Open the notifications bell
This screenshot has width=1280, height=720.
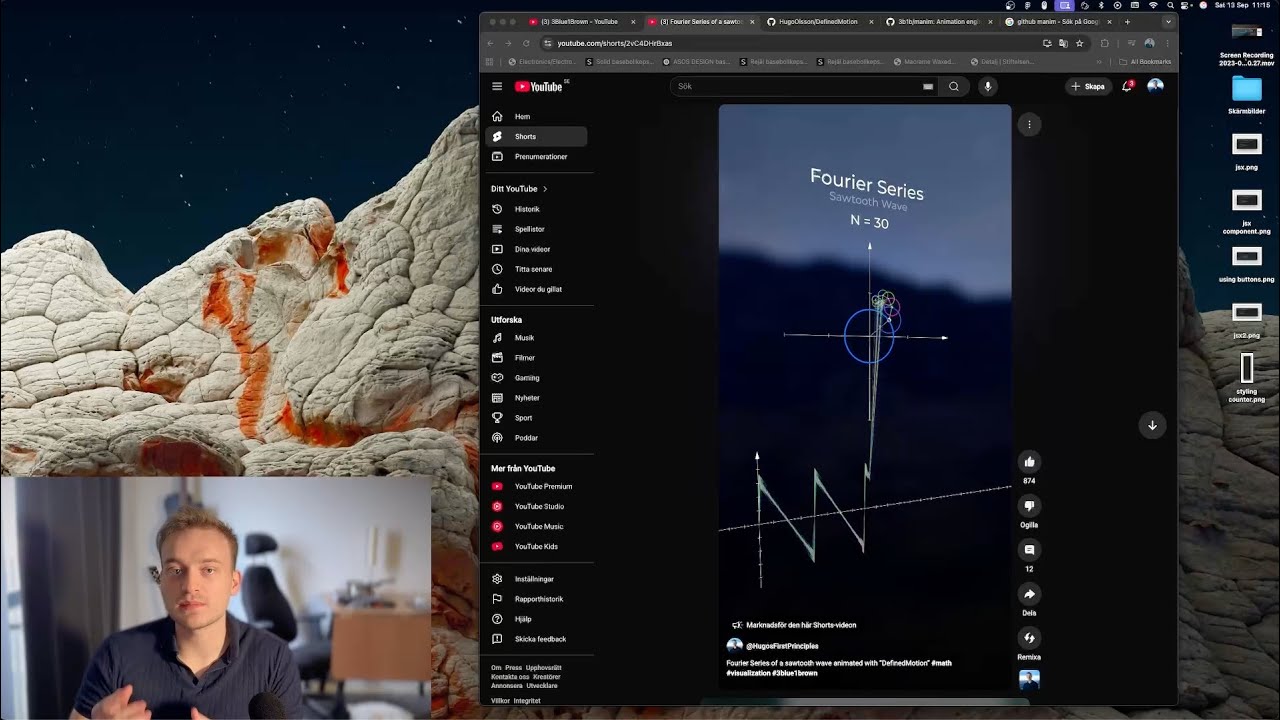click(1127, 86)
